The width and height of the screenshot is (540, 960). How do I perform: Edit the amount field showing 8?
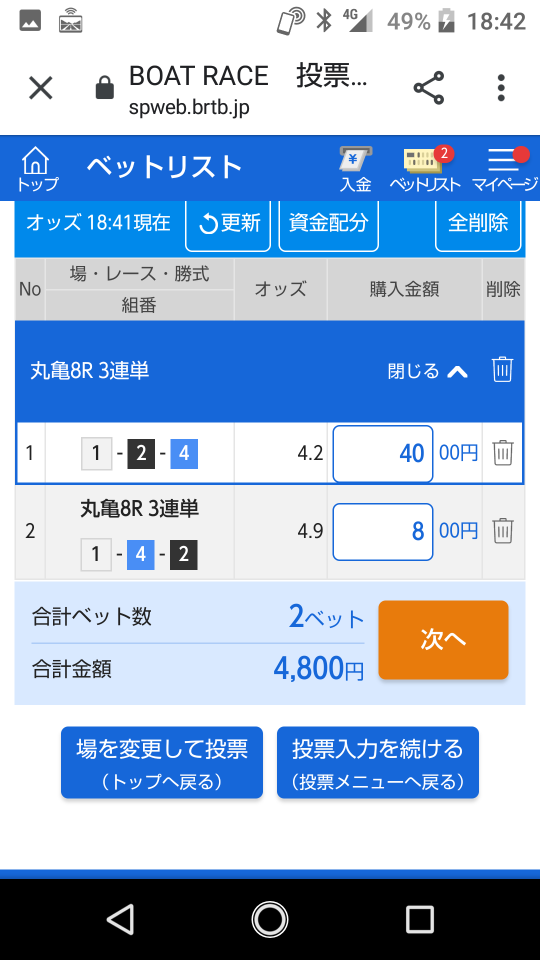[383, 531]
